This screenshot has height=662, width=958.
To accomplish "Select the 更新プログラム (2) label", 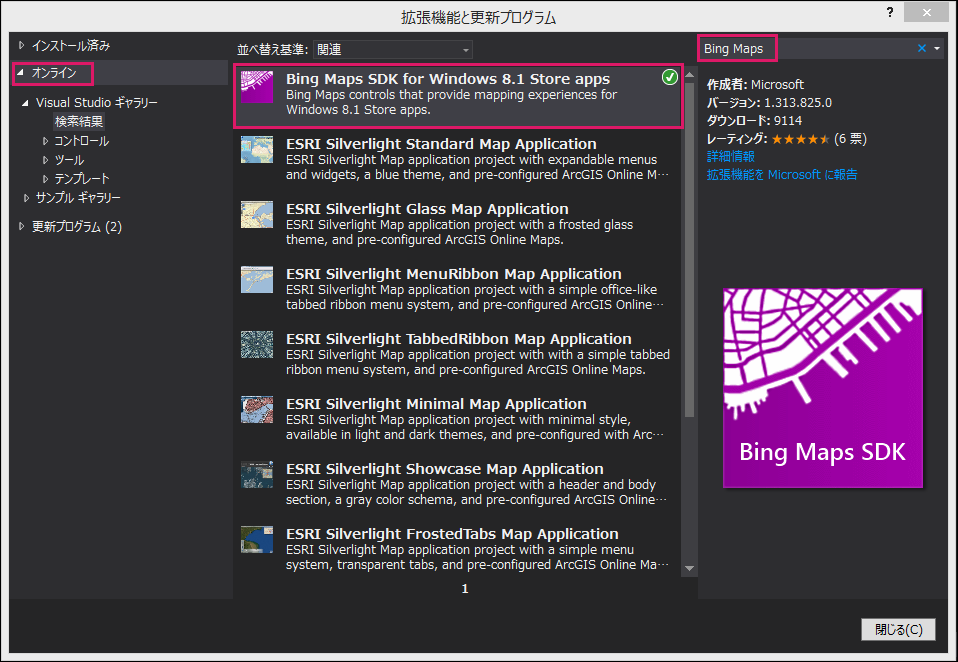I will coord(77,227).
